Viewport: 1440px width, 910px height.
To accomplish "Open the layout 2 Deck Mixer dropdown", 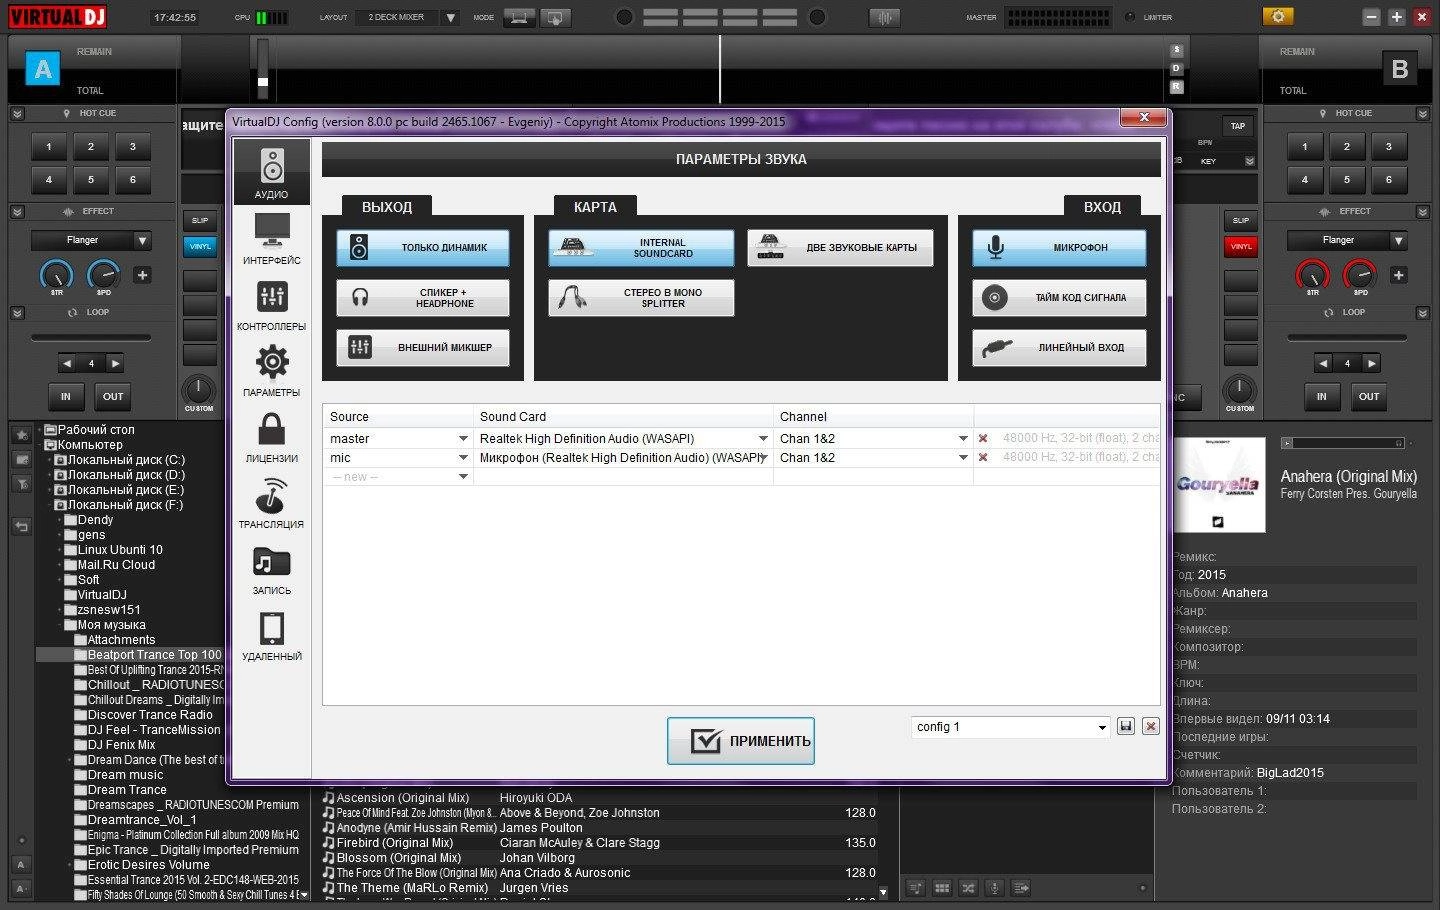I will [x=450, y=18].
